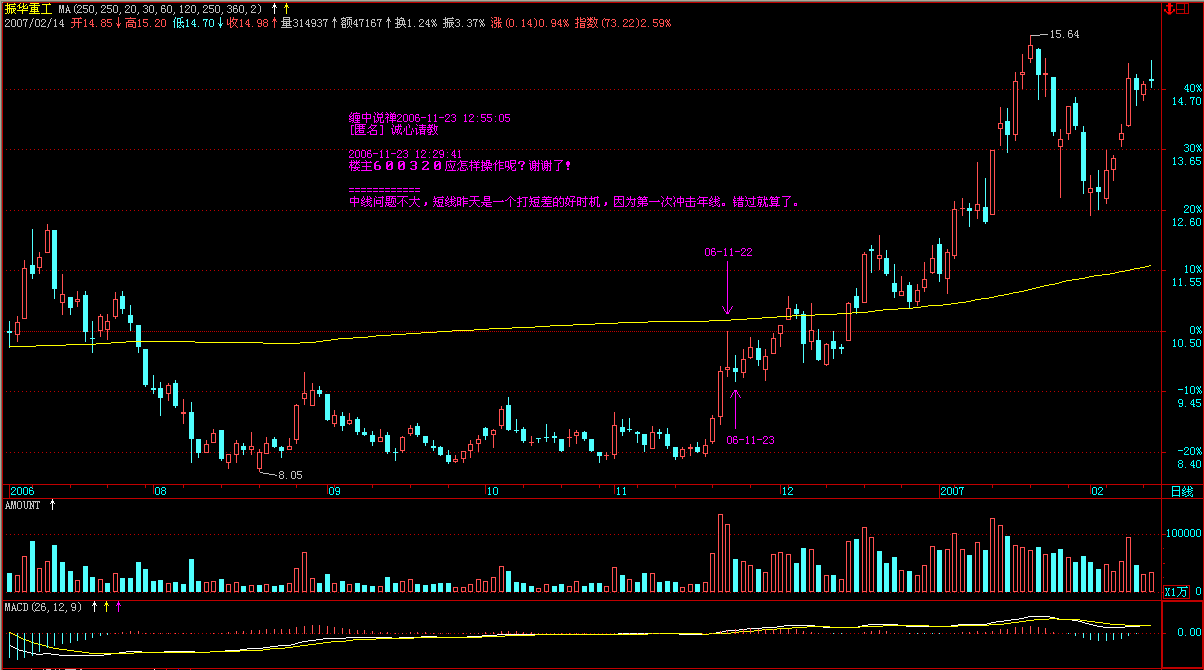Click the white arrow beside AMOUNT label
Viewport: 1204px width, 670px height.
pyautogui.click(x=52, y=505)
